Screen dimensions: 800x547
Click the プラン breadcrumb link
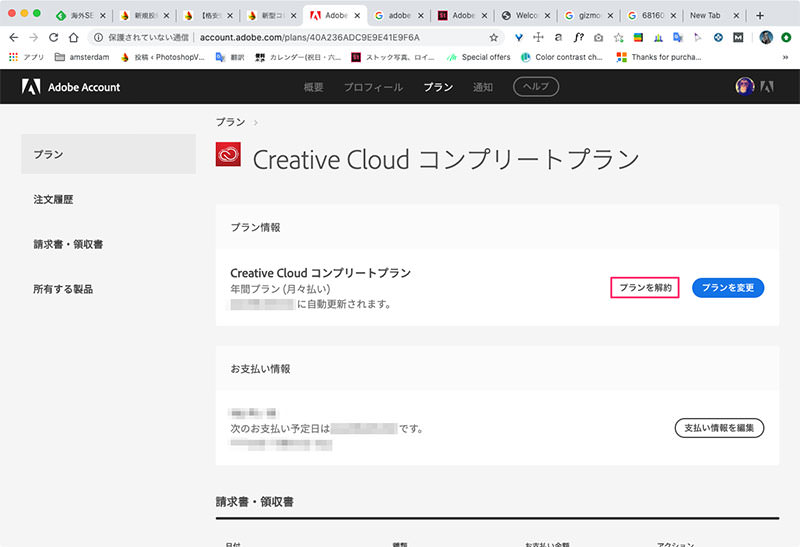[x=231, y=122]
